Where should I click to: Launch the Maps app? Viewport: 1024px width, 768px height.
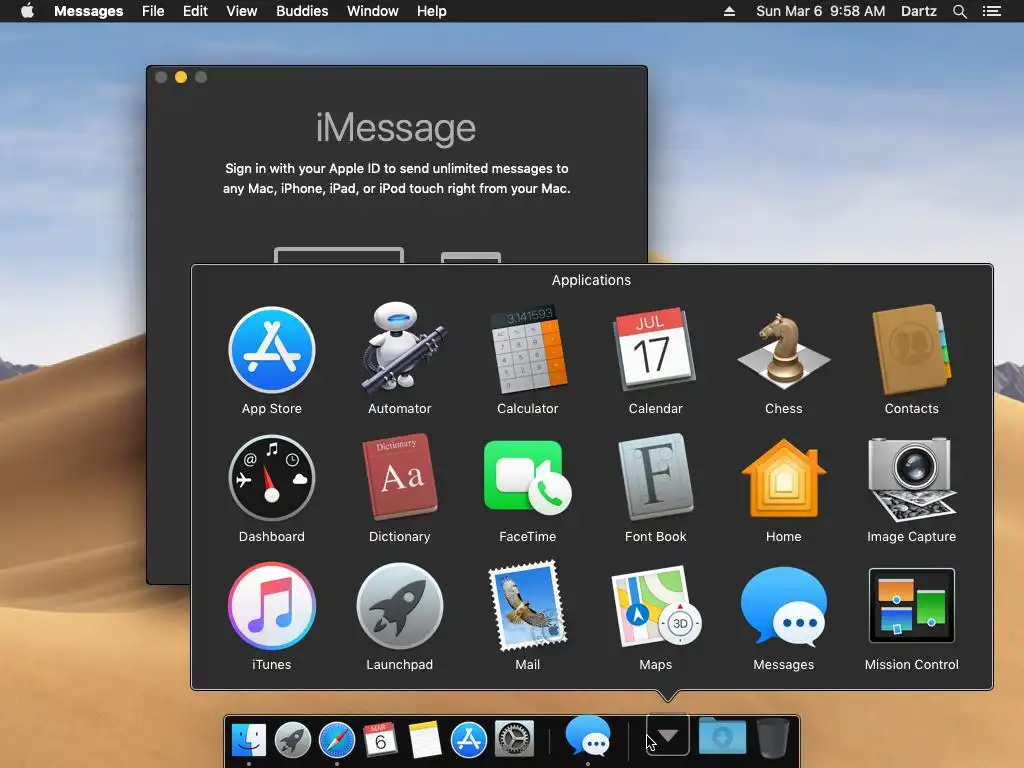tap(655, 606)
